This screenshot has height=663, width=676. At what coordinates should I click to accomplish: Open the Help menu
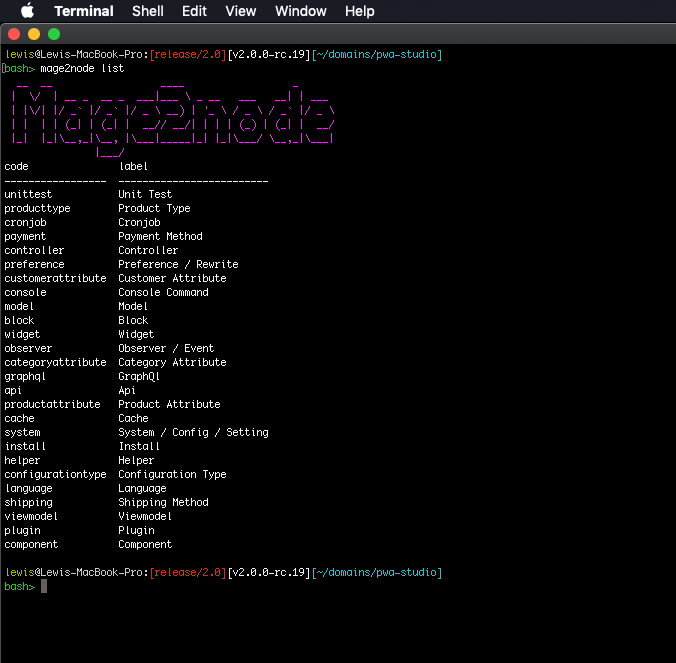[360, 11]
